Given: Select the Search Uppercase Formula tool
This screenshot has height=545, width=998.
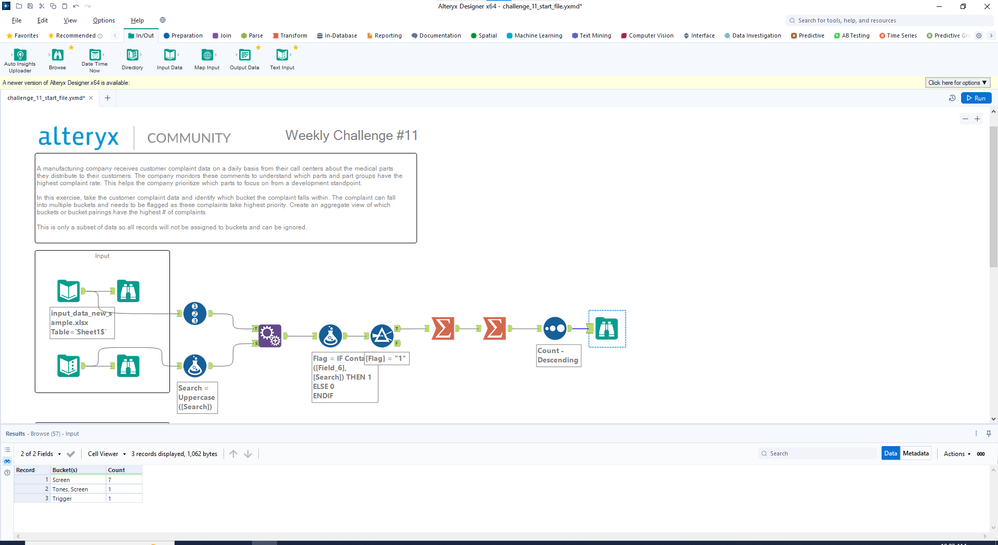Looking at the screenshot, I should (195, 365).
